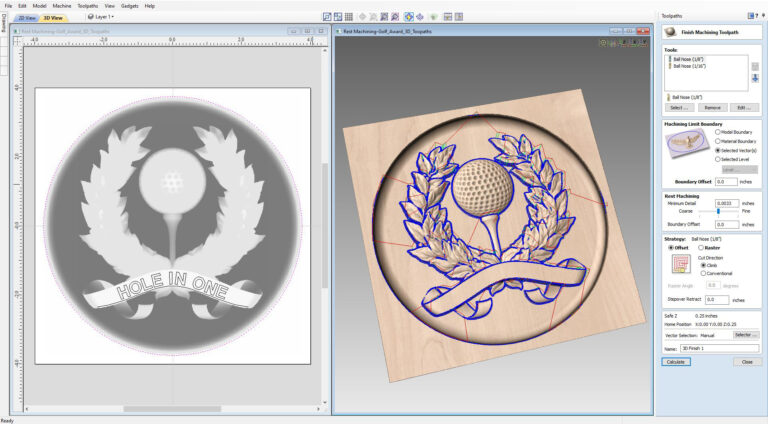
Task: Select the Raster strategy option
Action: pos(701,248)
